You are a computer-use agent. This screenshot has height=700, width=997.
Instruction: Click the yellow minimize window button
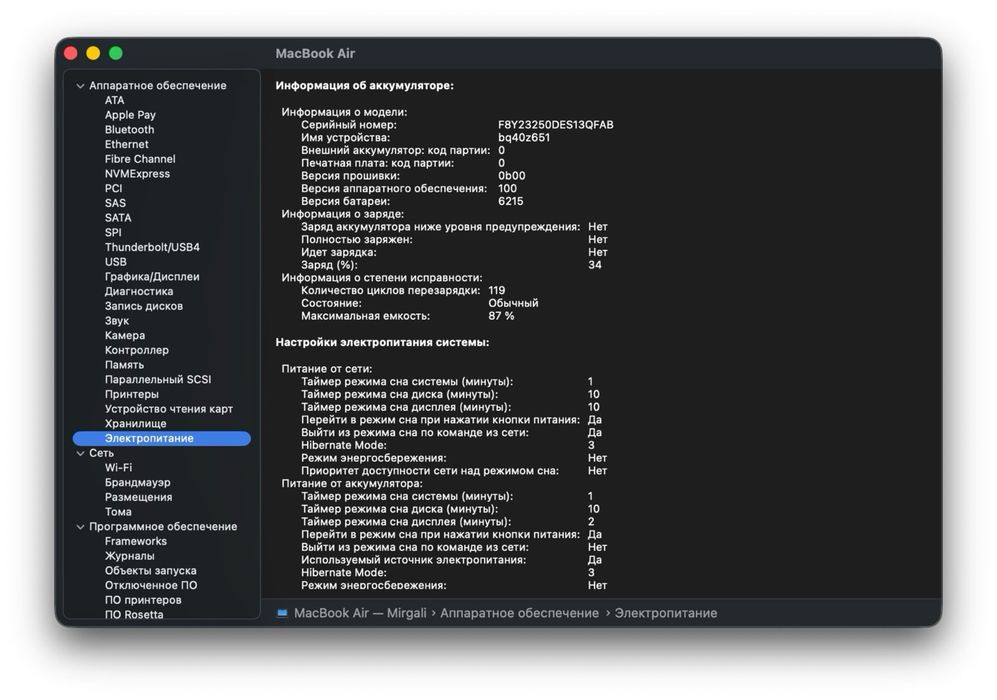click(93, 53)
